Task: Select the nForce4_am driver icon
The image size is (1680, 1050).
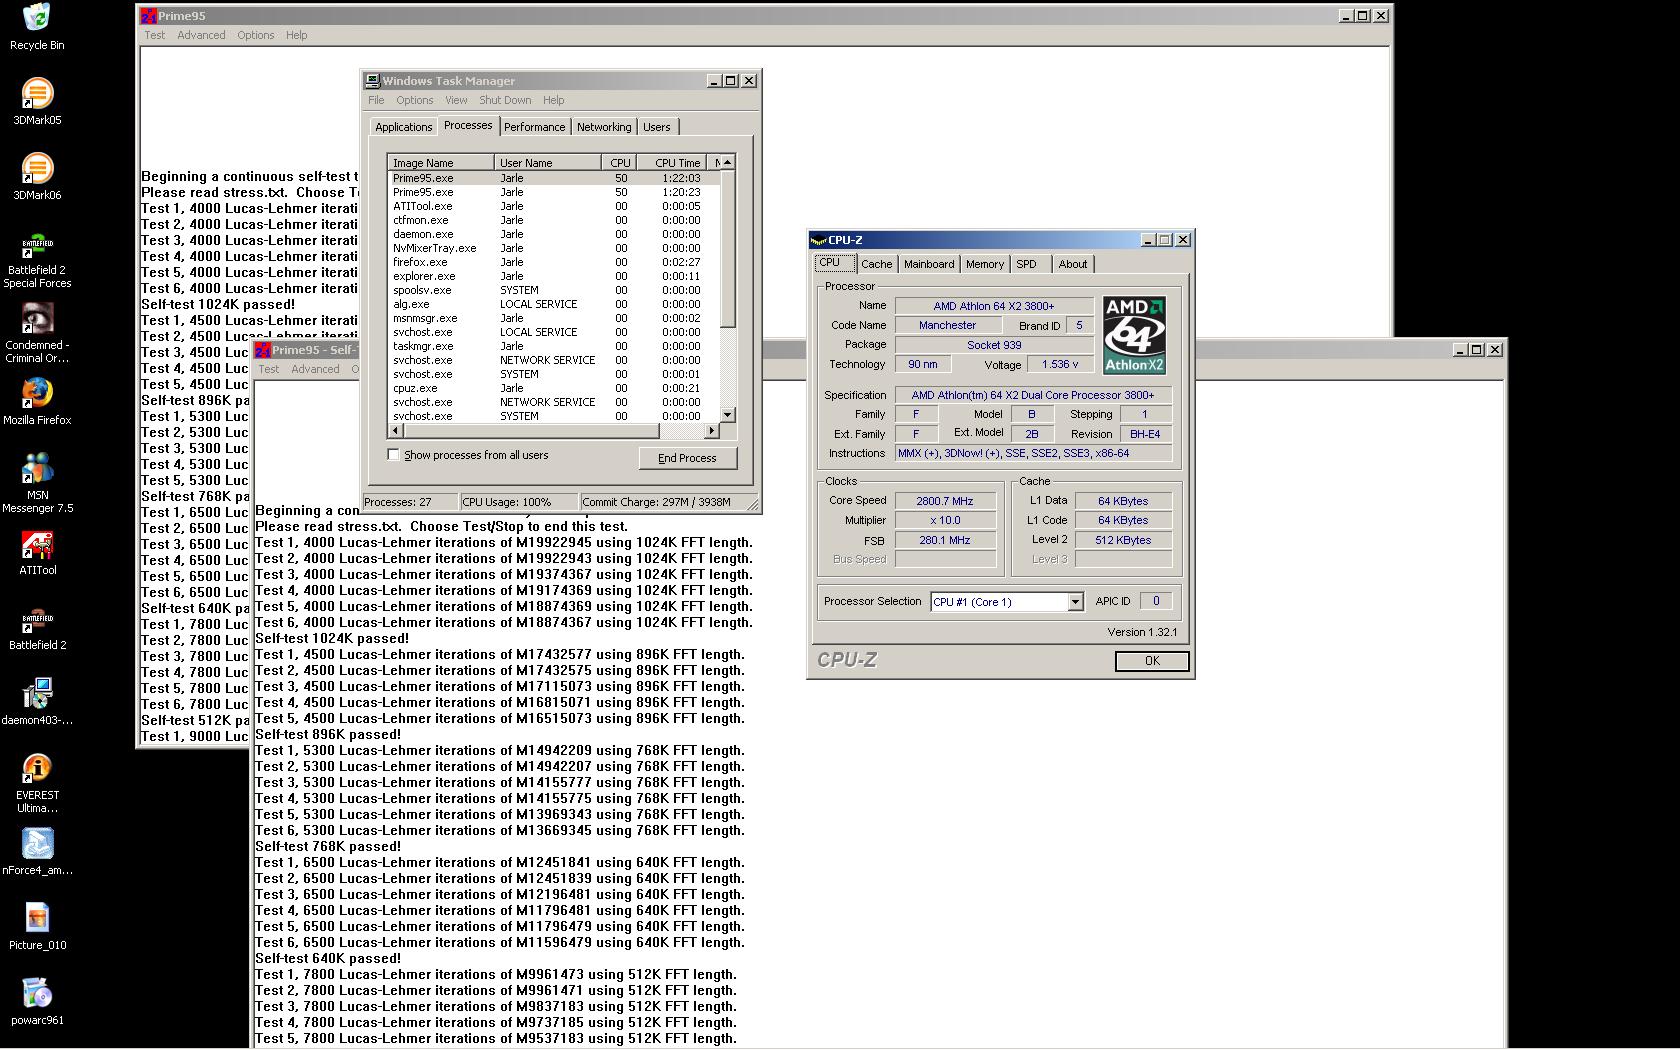Action: pyautogui.click(x=37, y=851)
